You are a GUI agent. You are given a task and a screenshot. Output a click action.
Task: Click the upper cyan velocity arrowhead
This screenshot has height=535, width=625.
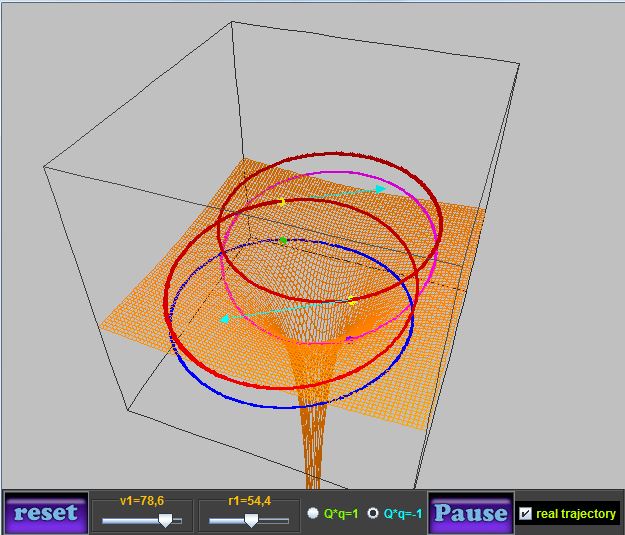click(381, 188)
